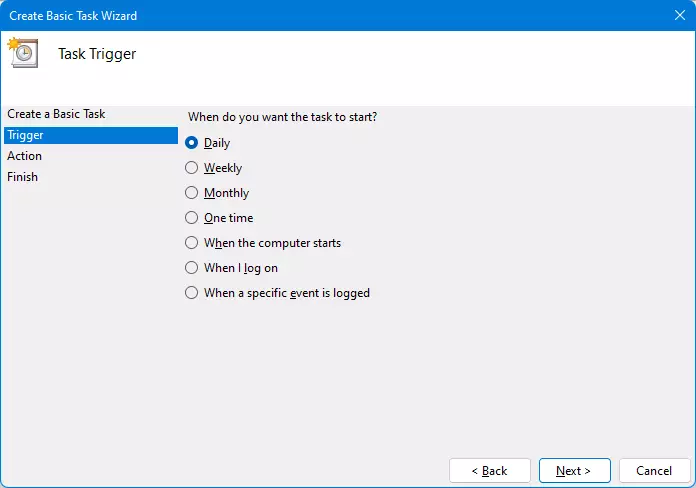
Task: Click the Next button to continue
Action: click(x=574, y=470)
